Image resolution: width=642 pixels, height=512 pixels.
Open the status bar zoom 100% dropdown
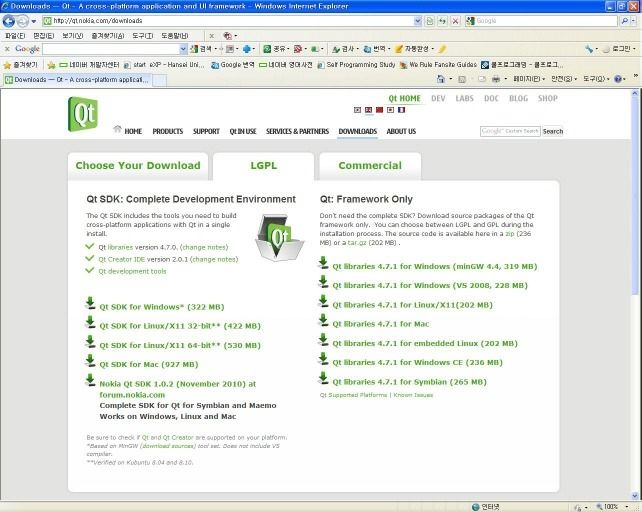point(627,507)
